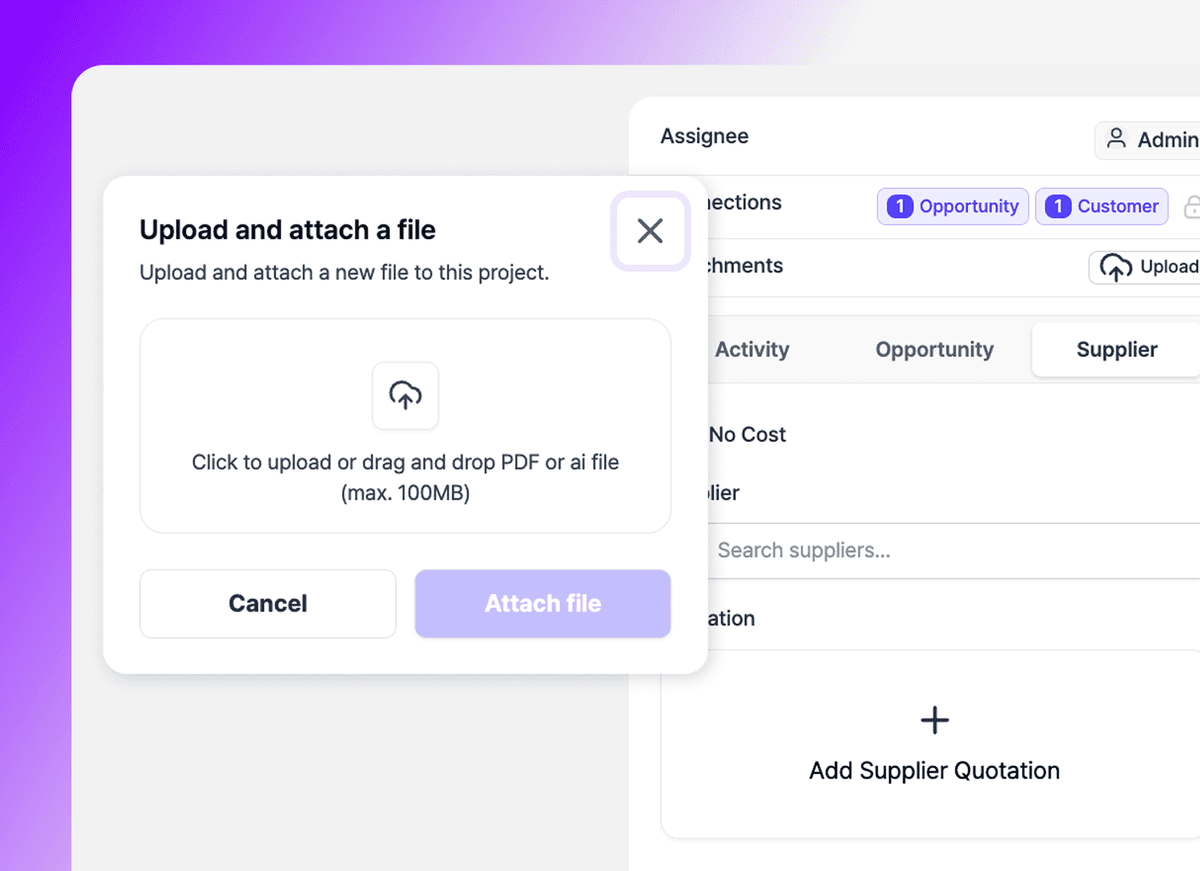Click the Attach file button
This screenshot has height=871, width=1200.
point(542,604)
